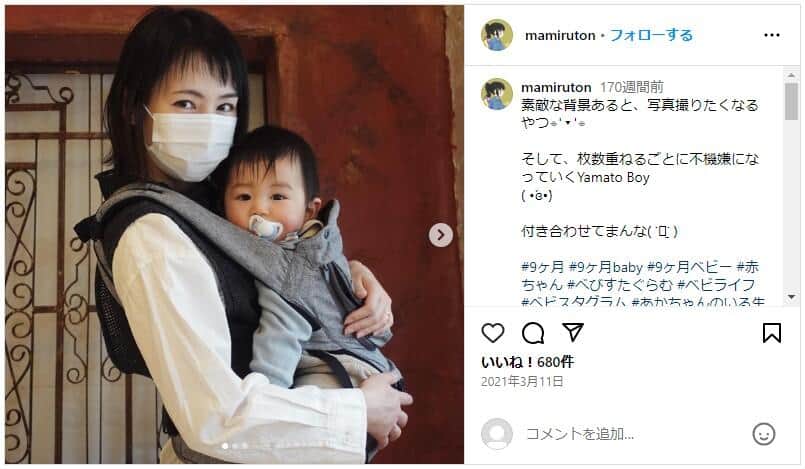Open mamiruton username in caption
Viewport: 805px width, 469px height.
coord(556,87)
